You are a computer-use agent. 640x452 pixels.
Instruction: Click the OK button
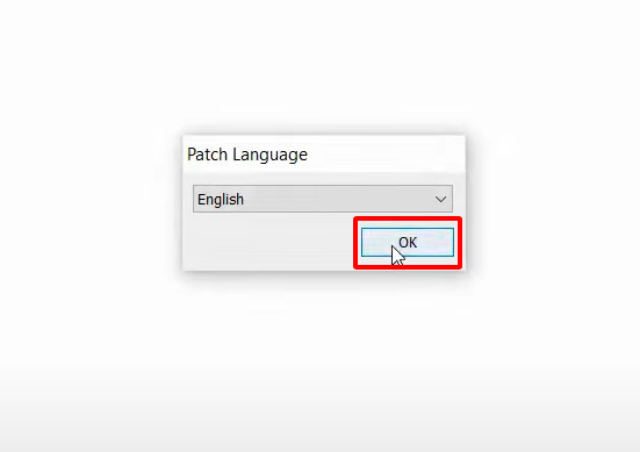tap(407, 243)
